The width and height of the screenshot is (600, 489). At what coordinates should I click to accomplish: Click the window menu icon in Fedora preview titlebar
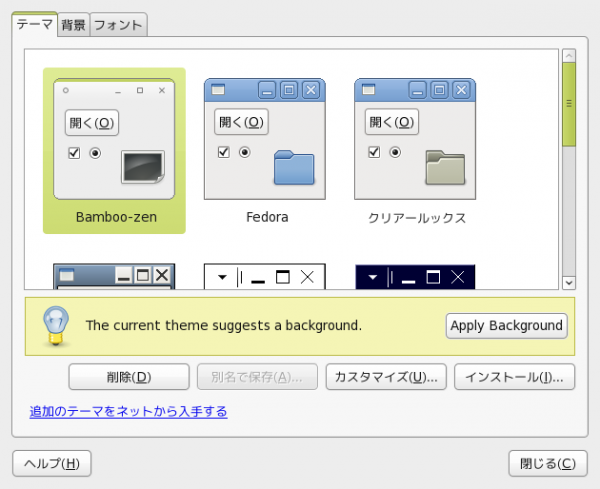218,90
